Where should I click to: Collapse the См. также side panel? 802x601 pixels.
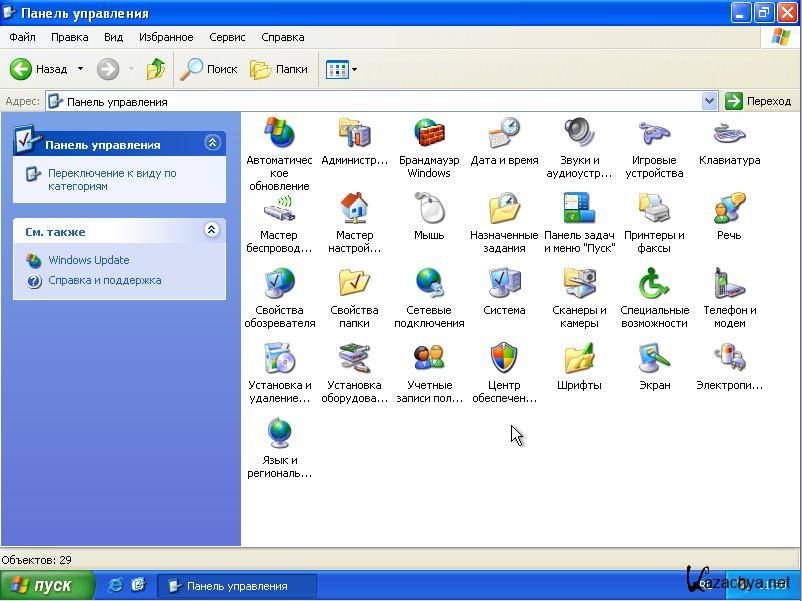[x=212, y=230]
